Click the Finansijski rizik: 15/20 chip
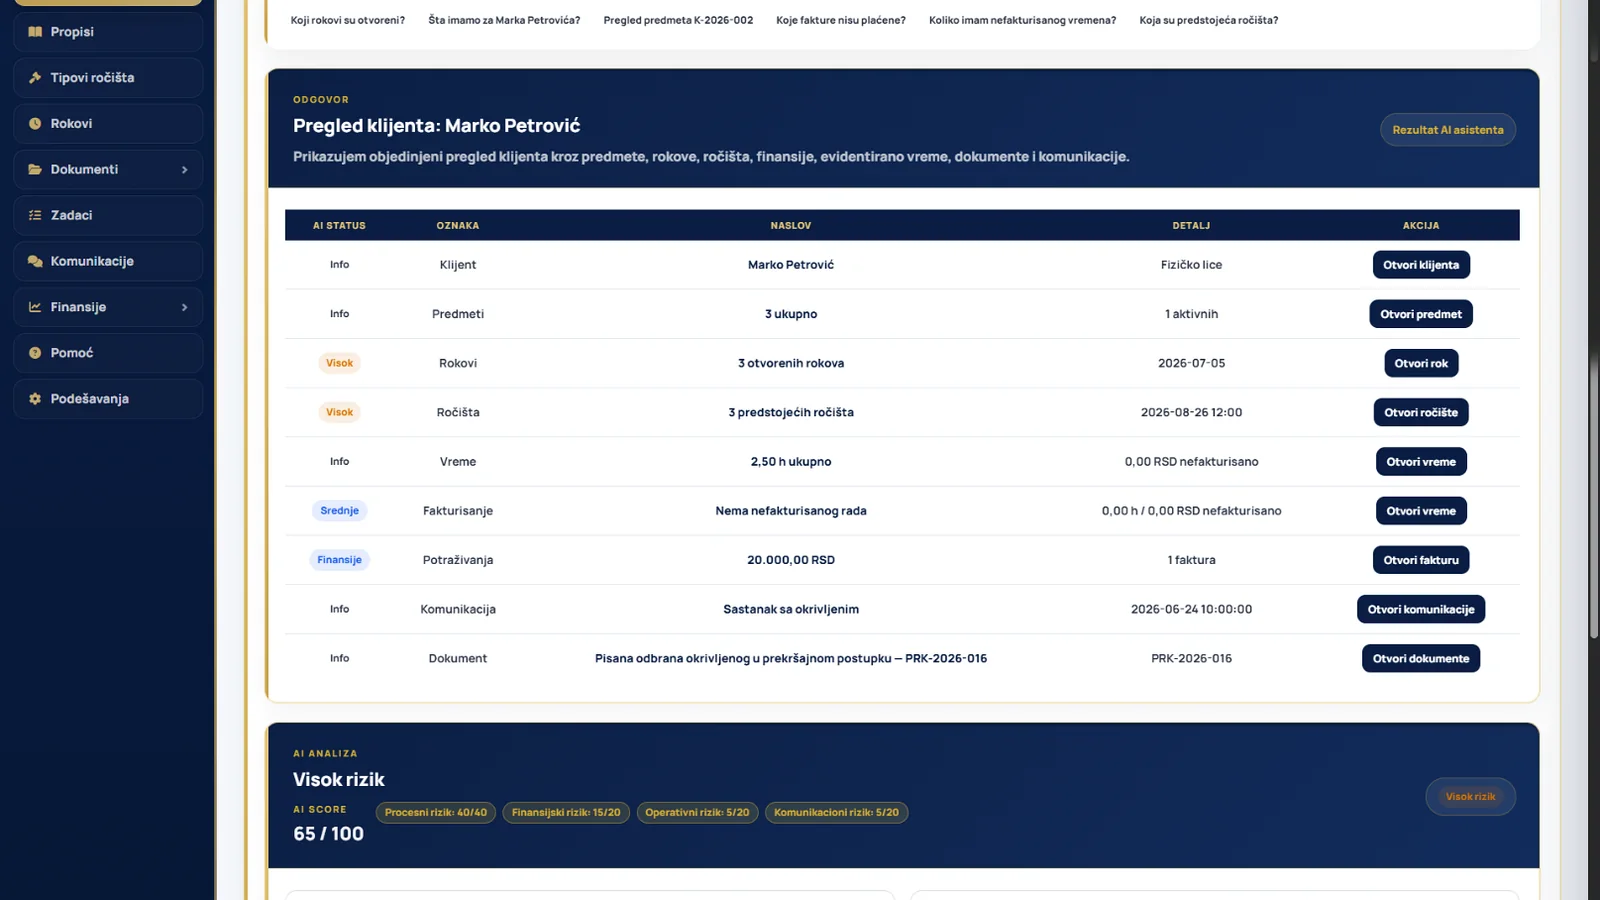Image resolution: width=1600 pixels, height=900 pixels. (566, 813)
